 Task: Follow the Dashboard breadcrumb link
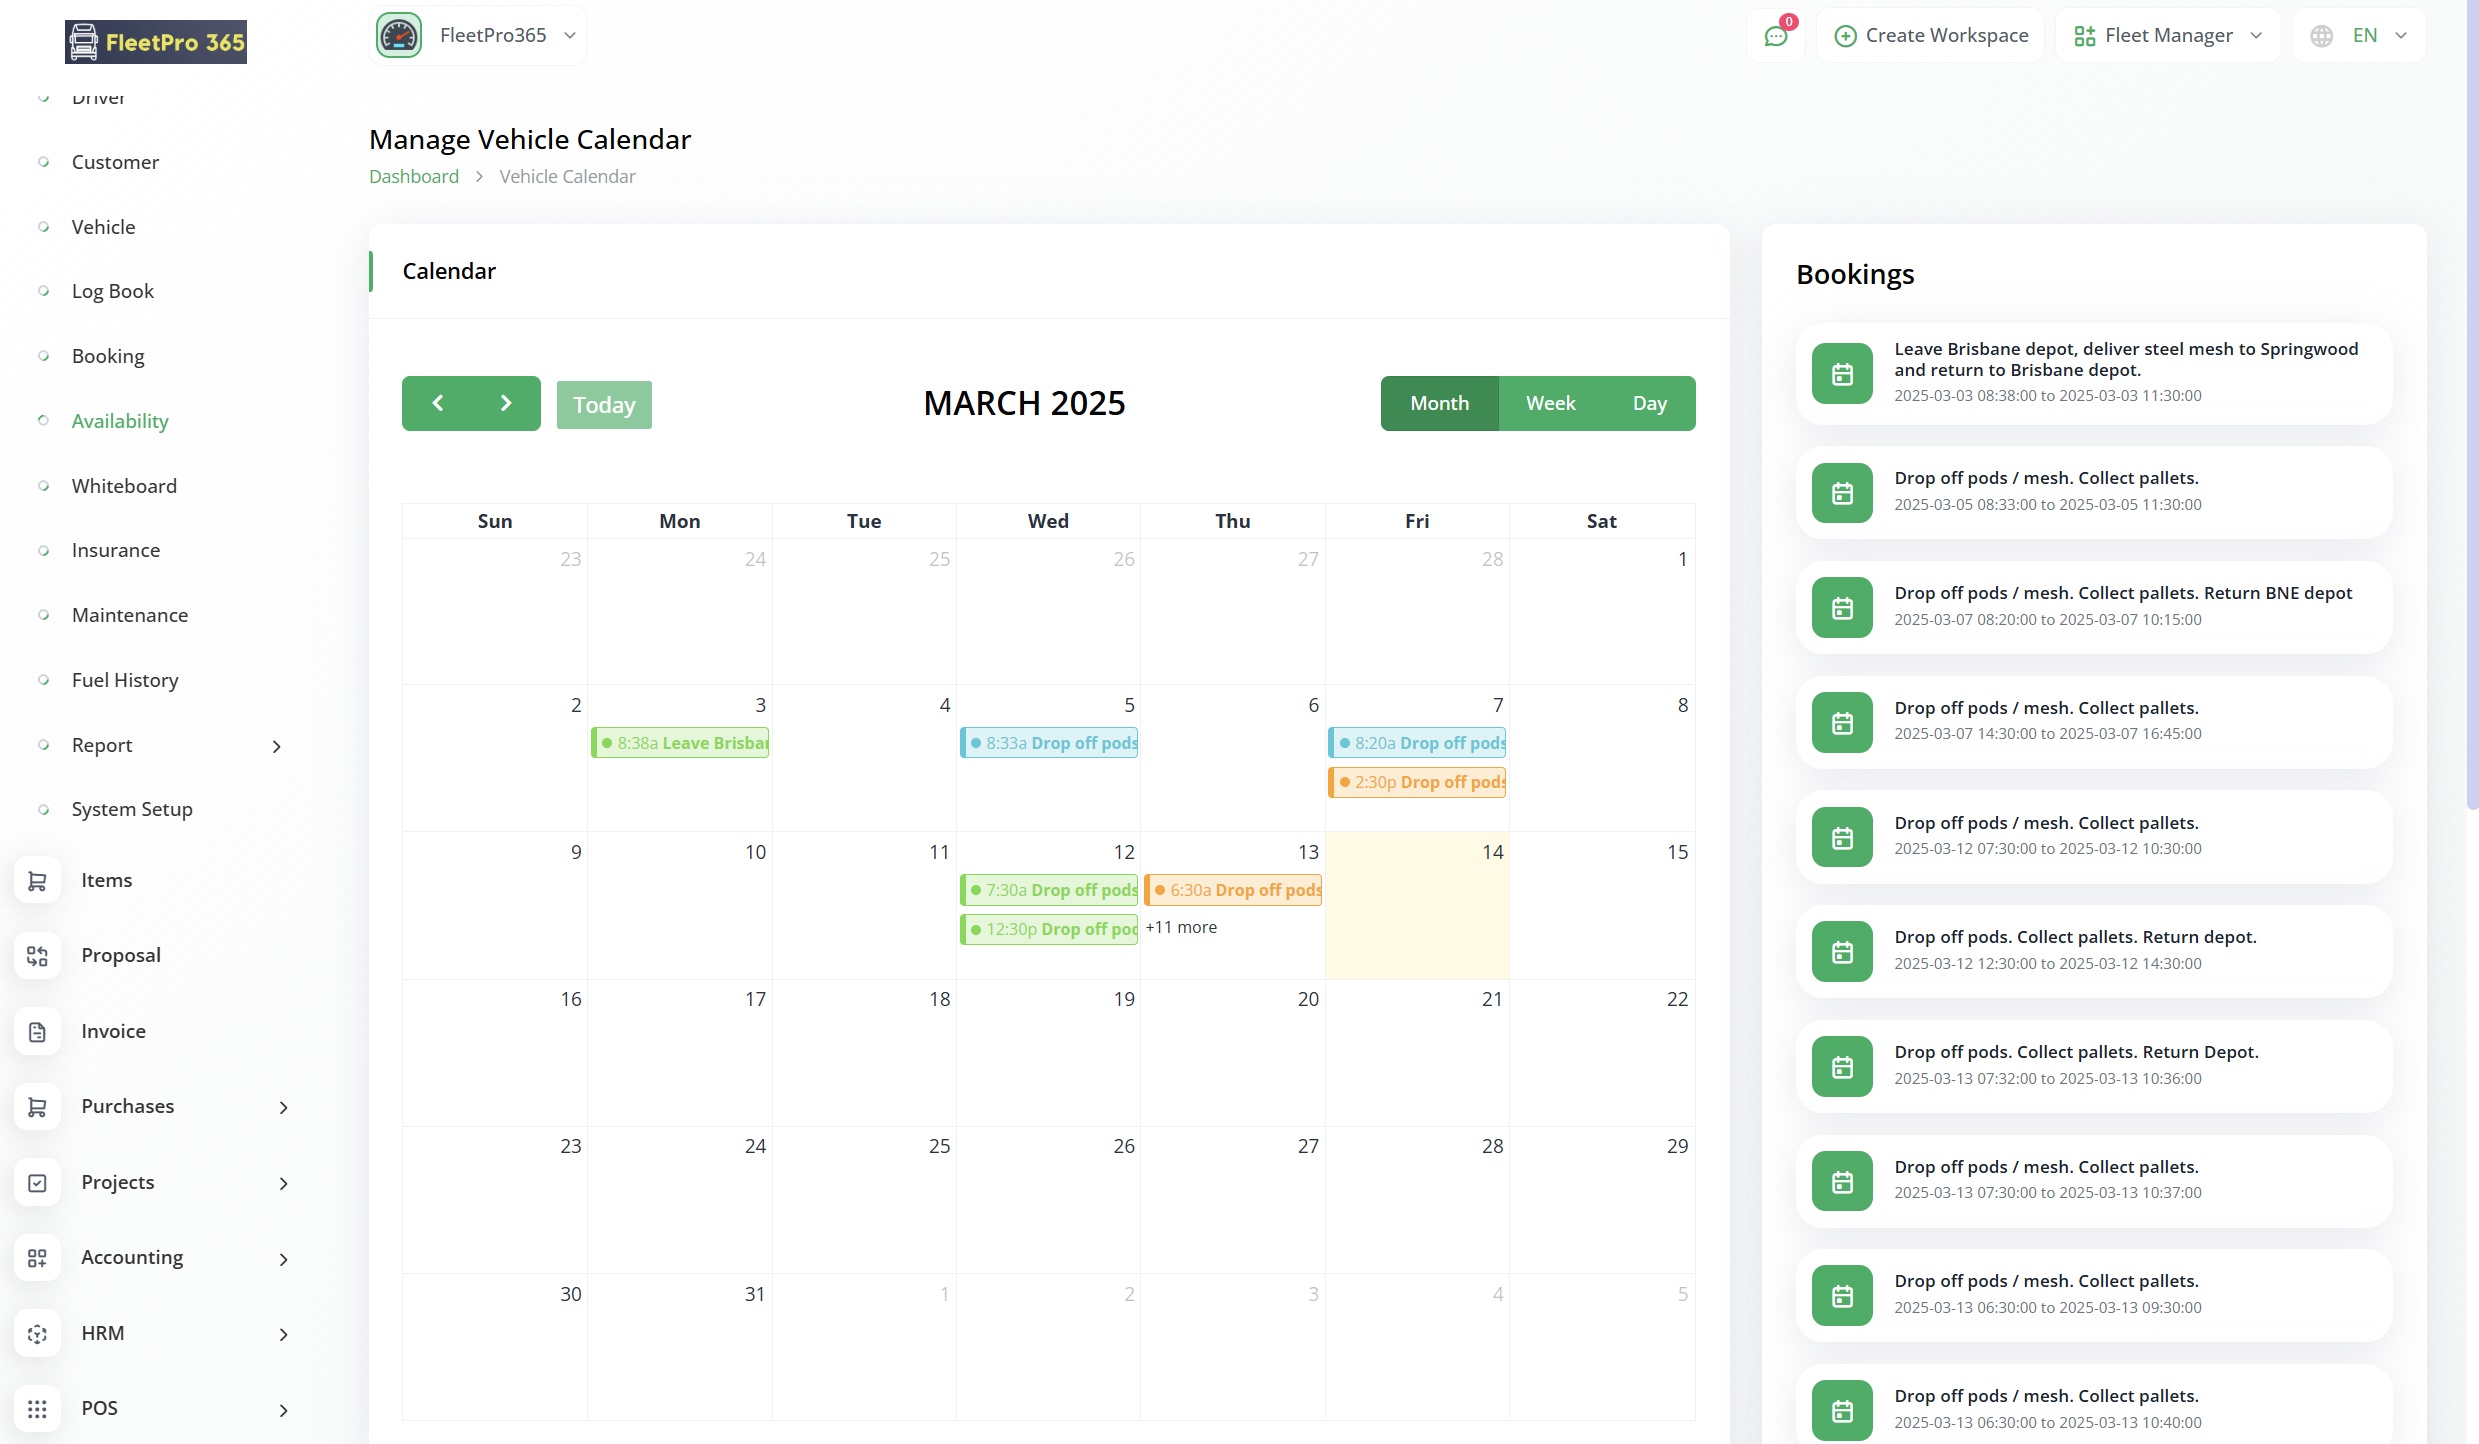(x=414, y=176)
